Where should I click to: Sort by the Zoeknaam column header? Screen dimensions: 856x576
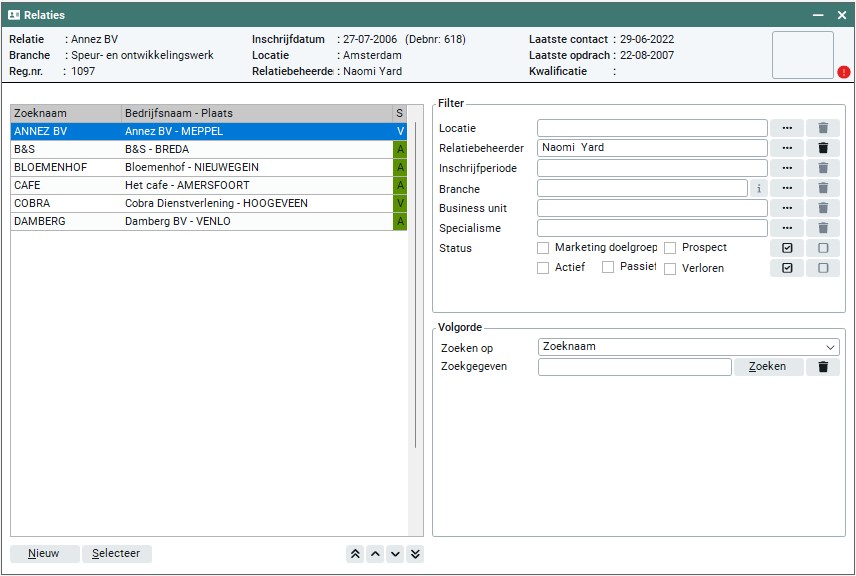pos(65,113)
